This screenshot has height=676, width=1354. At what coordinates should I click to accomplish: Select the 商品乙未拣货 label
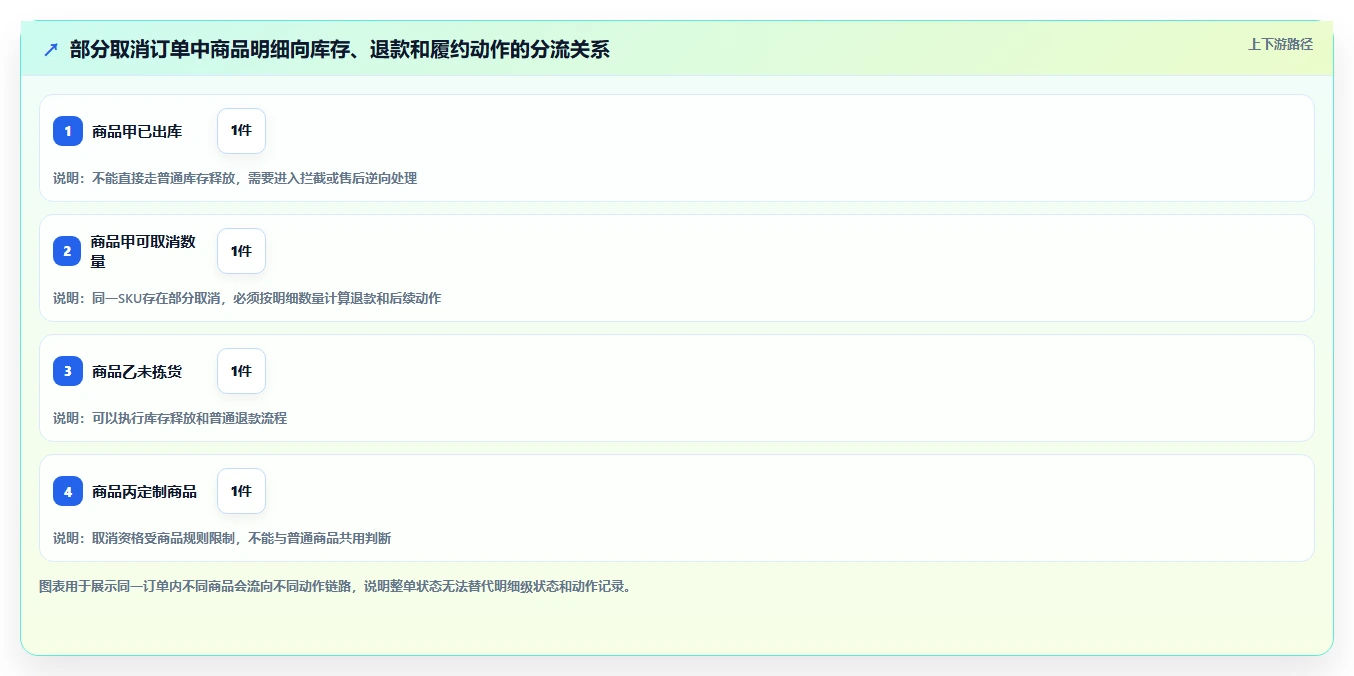(x=137, y=371)
